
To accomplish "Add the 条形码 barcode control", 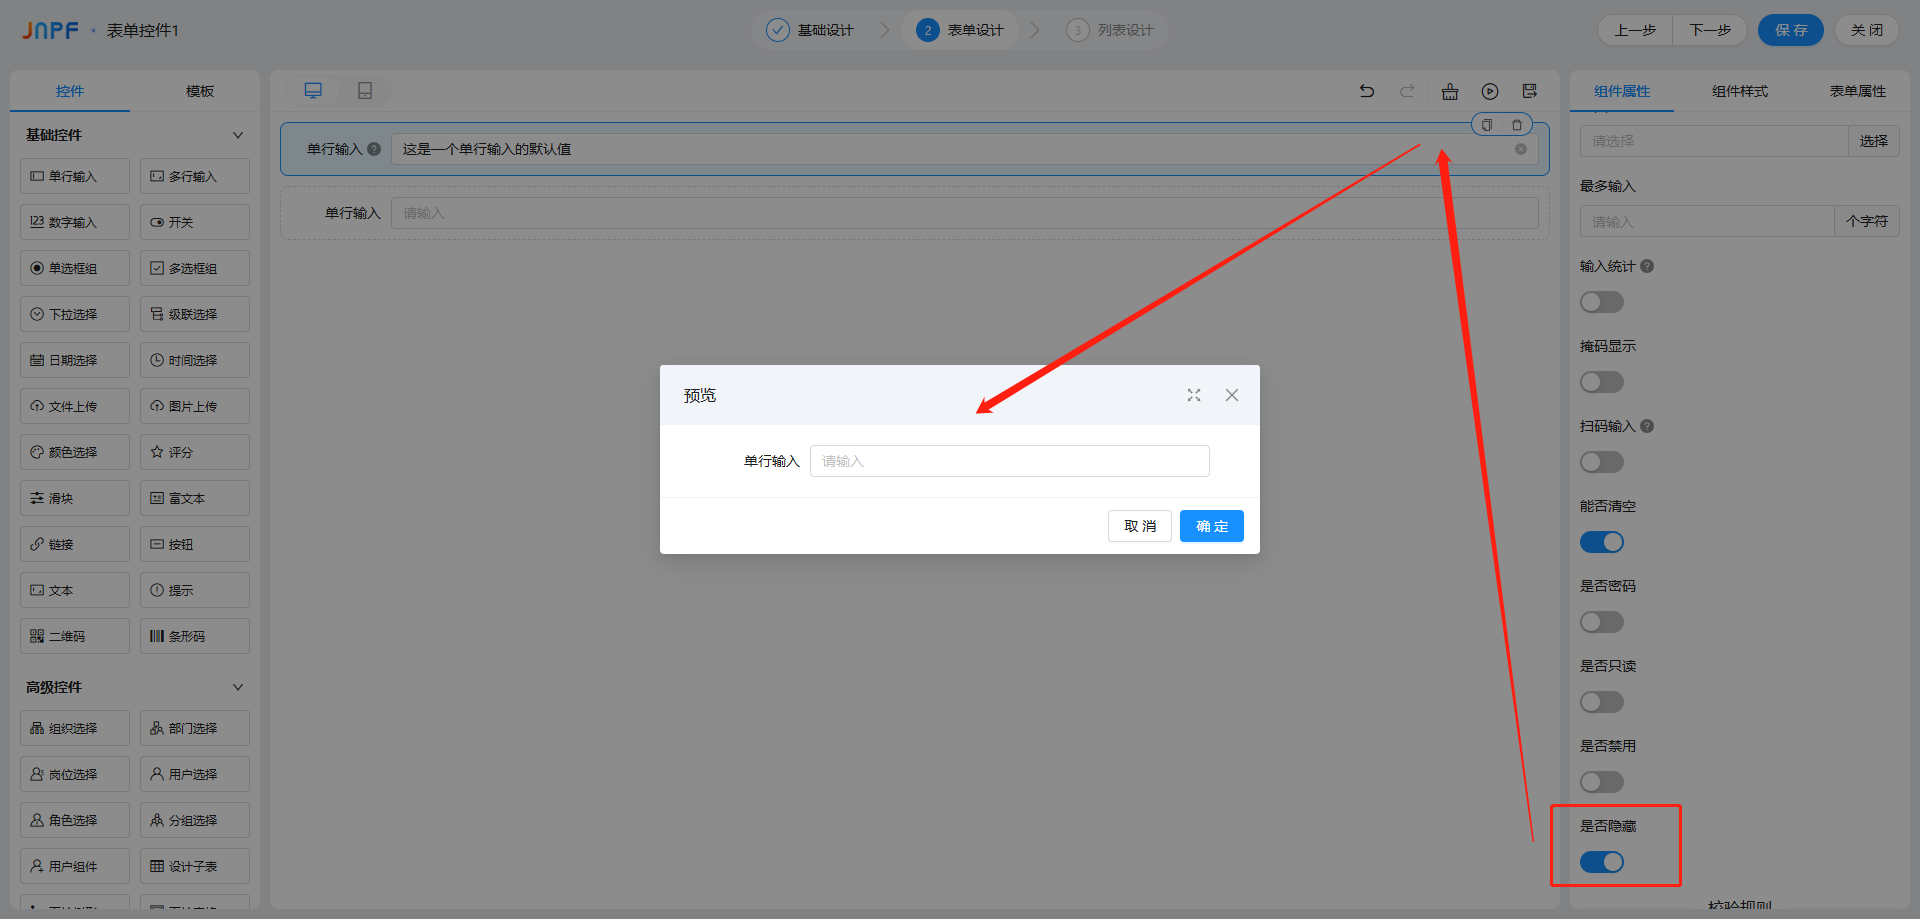I will tap(195, 636).
